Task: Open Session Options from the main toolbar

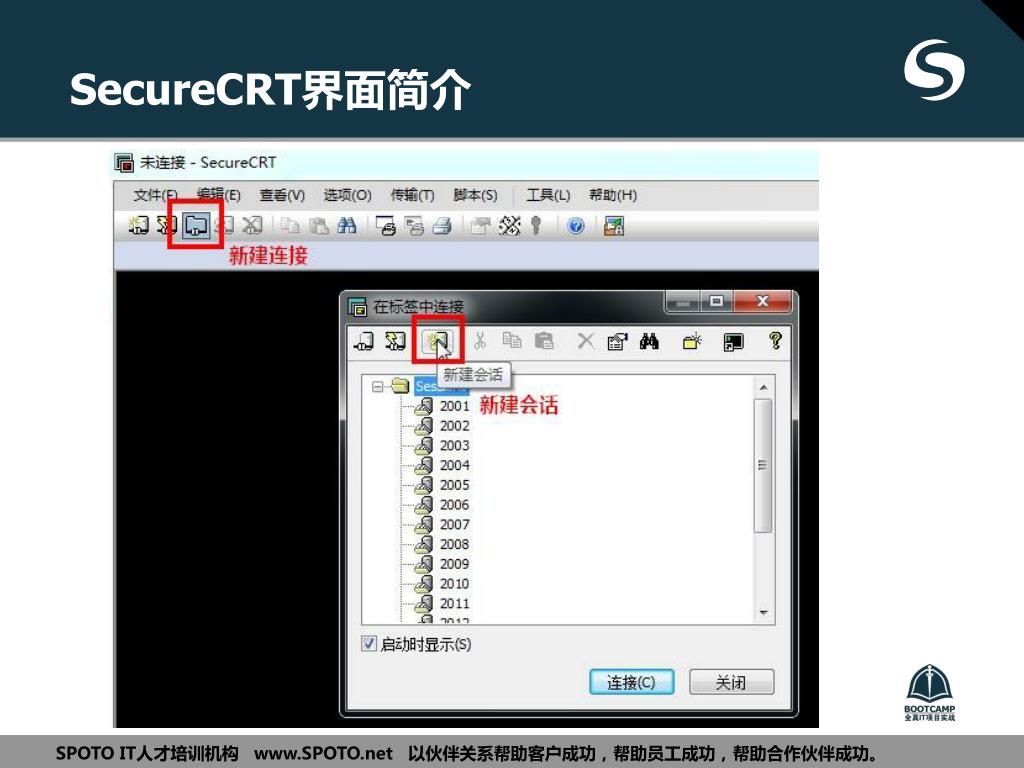Action: tap(480, 226)
